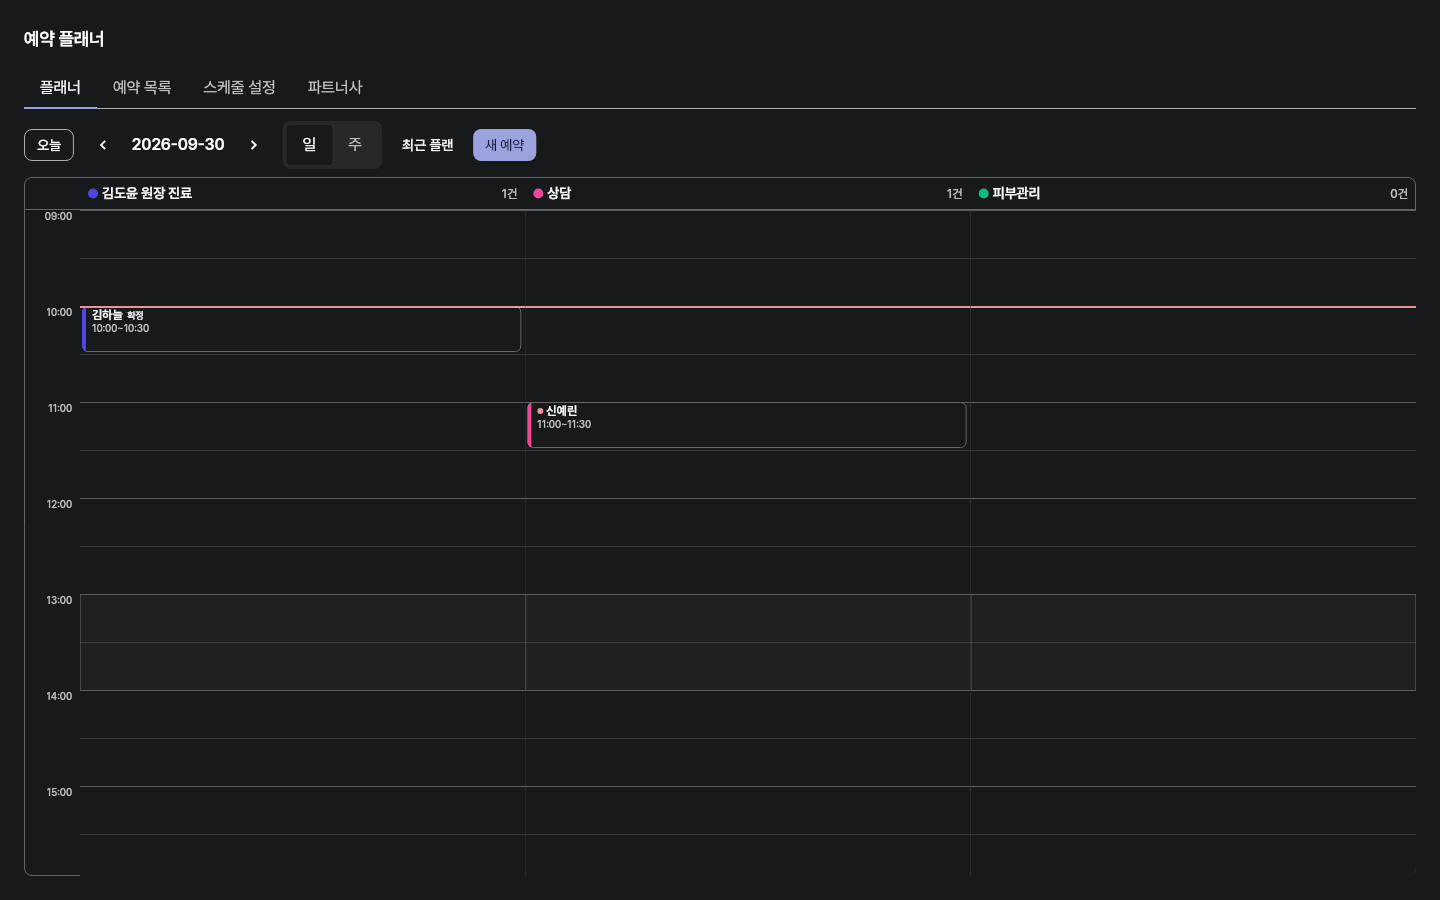The width and height of the screenshot is (1440, 900).
Task: Click the 0건 count in 피부관리 column
Action: [1398, 194]
